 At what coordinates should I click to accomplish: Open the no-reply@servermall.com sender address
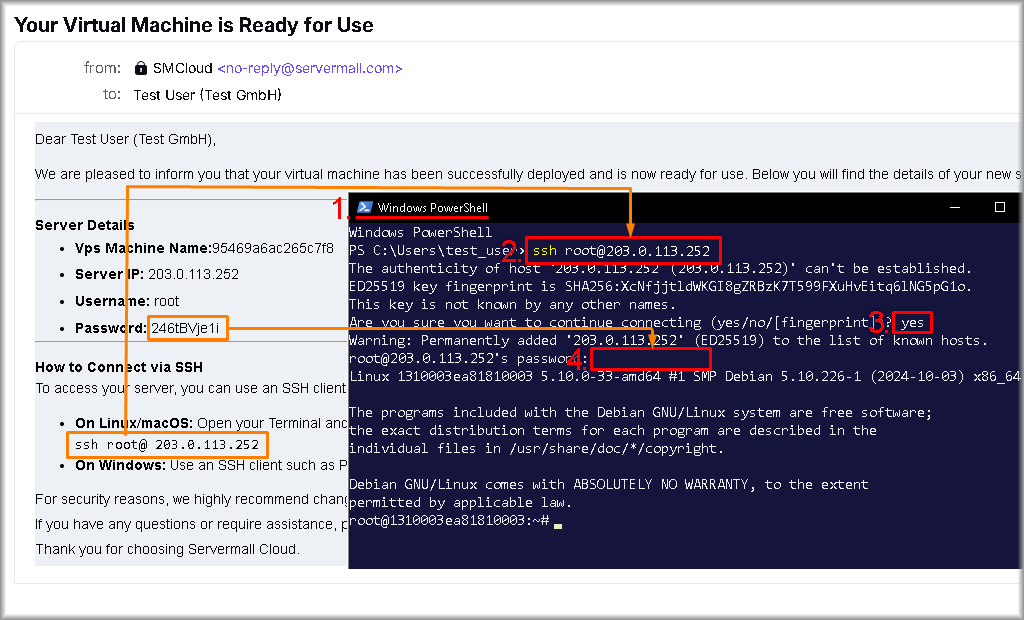310,69
